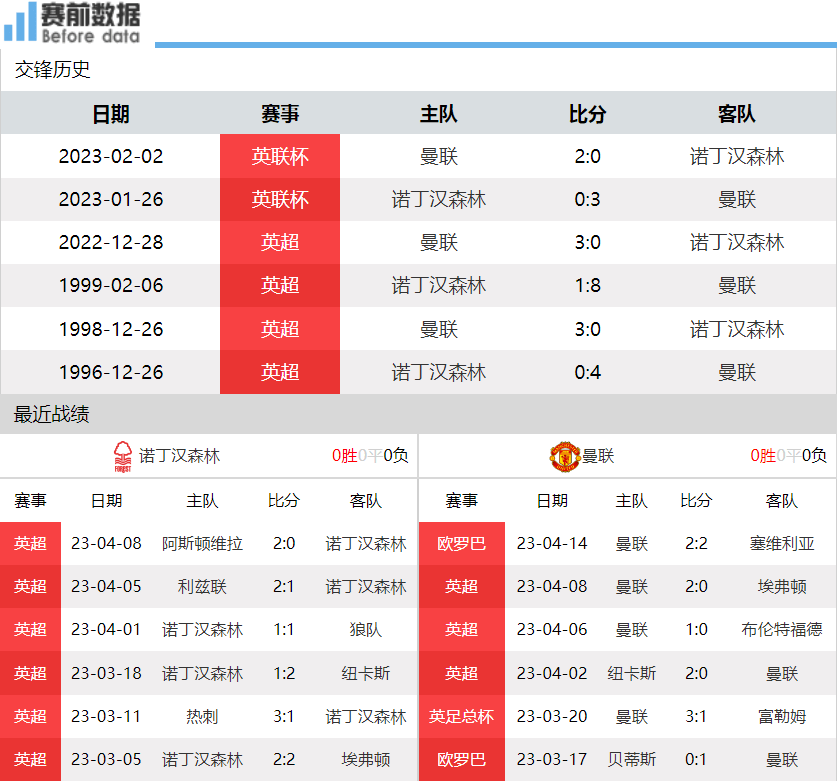Click 诺丁汉森林's 0胜0平0负 record

[370, 455]
